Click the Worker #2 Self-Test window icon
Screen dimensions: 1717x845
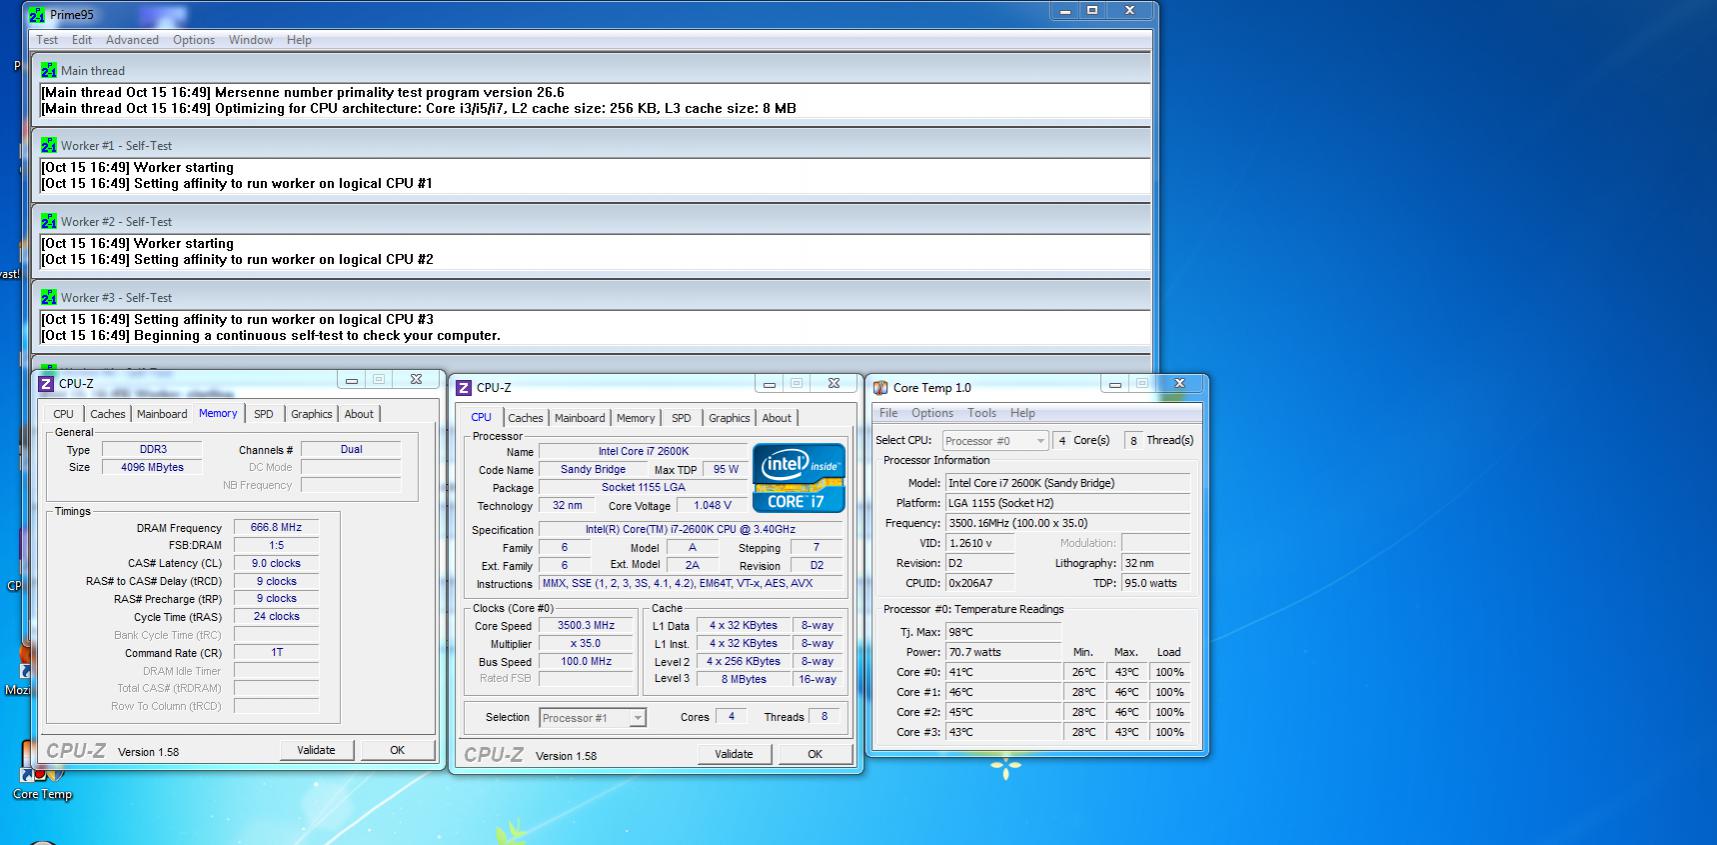tap(49, 222)
